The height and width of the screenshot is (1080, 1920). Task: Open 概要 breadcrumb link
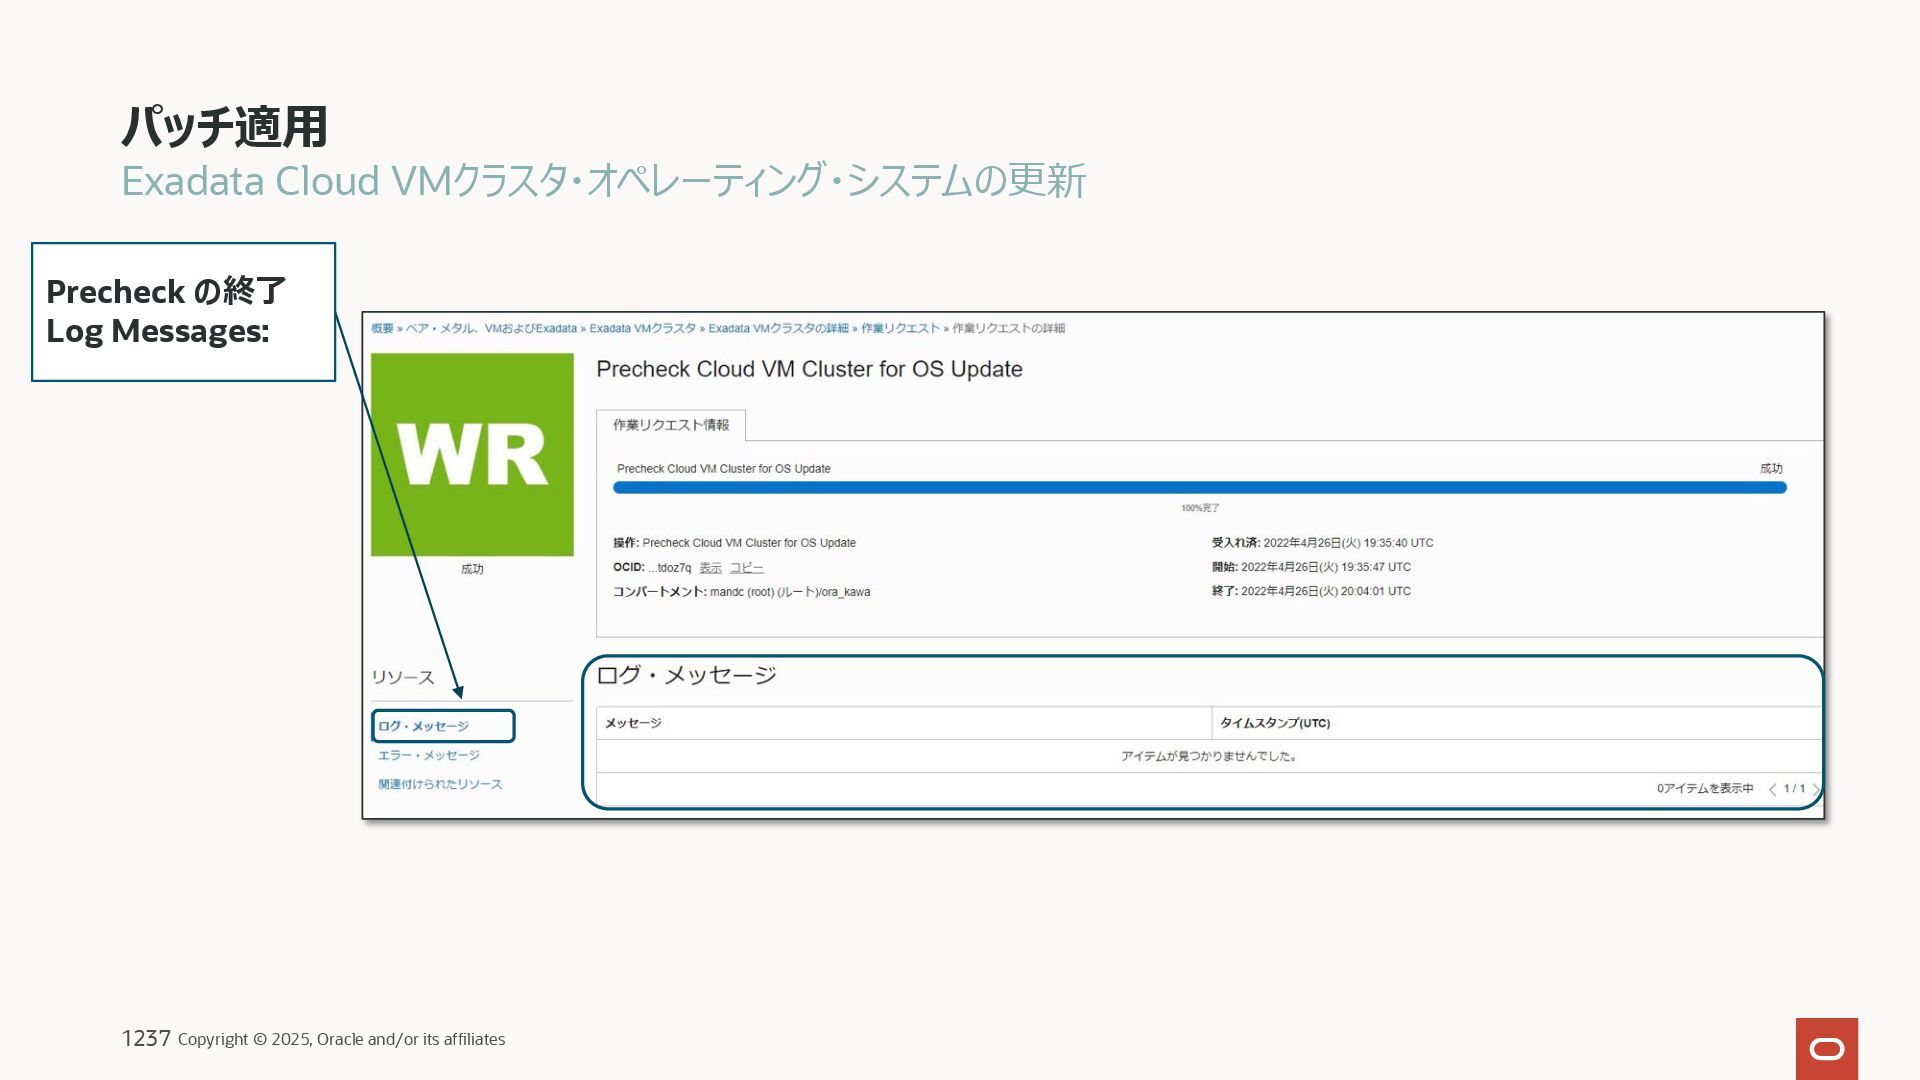tap(382, 329)
